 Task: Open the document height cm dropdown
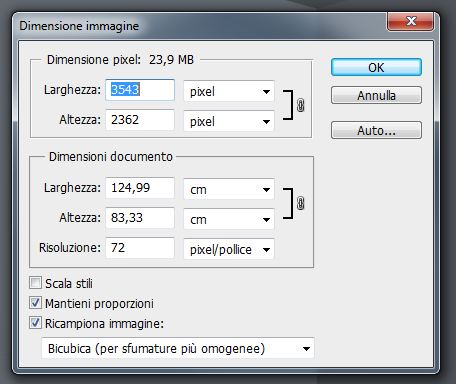pos(229,219)
